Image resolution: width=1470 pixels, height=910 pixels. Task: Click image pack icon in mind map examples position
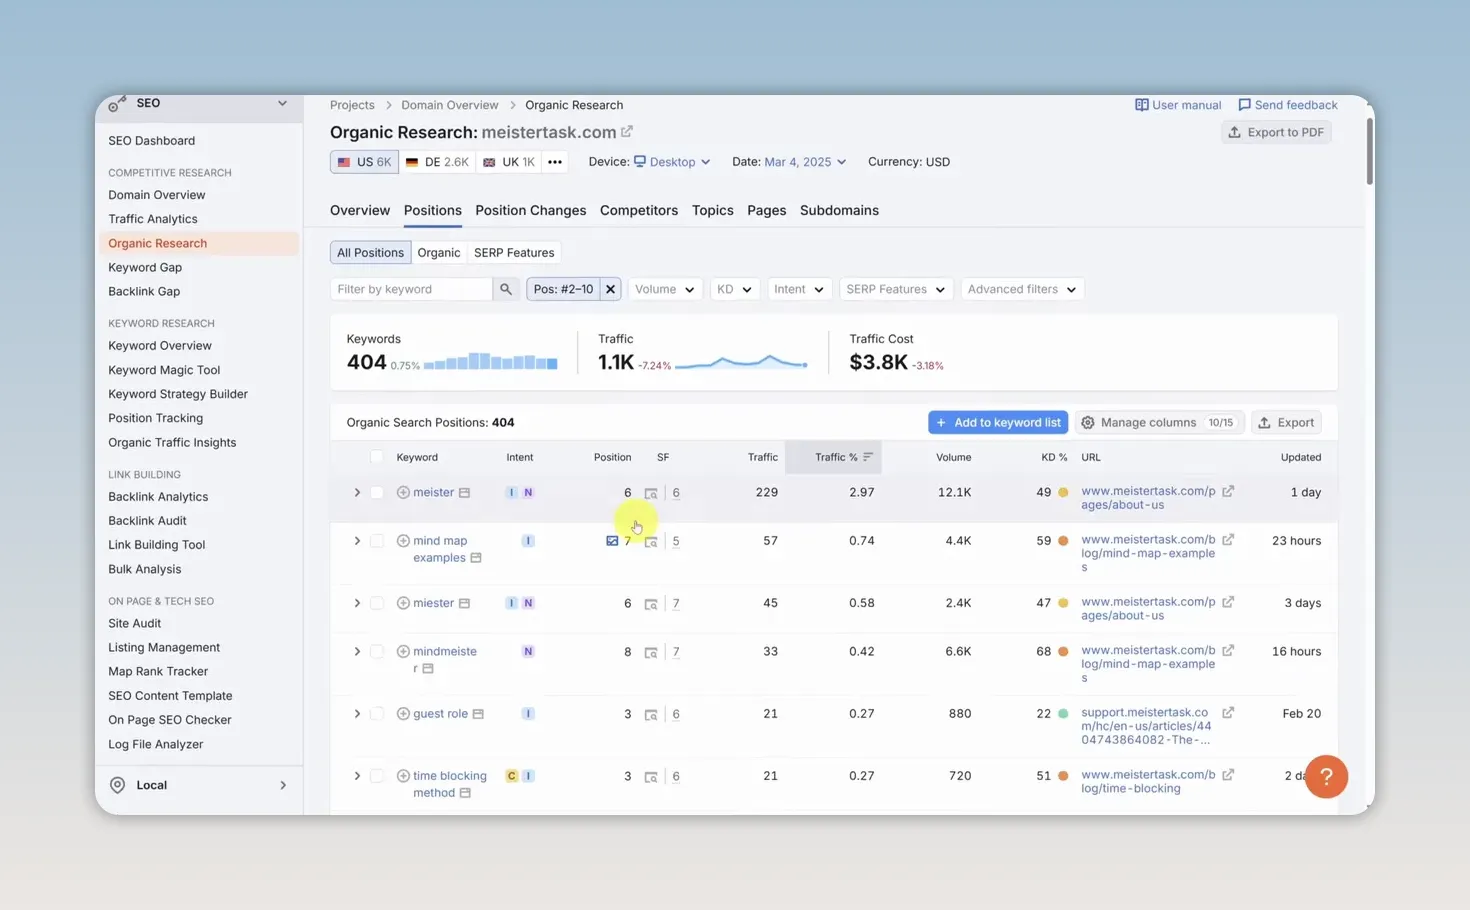[612, 541]
